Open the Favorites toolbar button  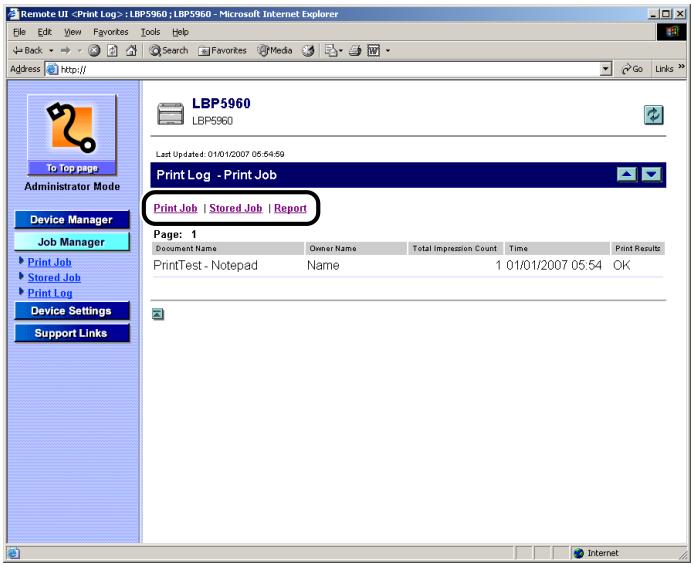pos(222,51)
